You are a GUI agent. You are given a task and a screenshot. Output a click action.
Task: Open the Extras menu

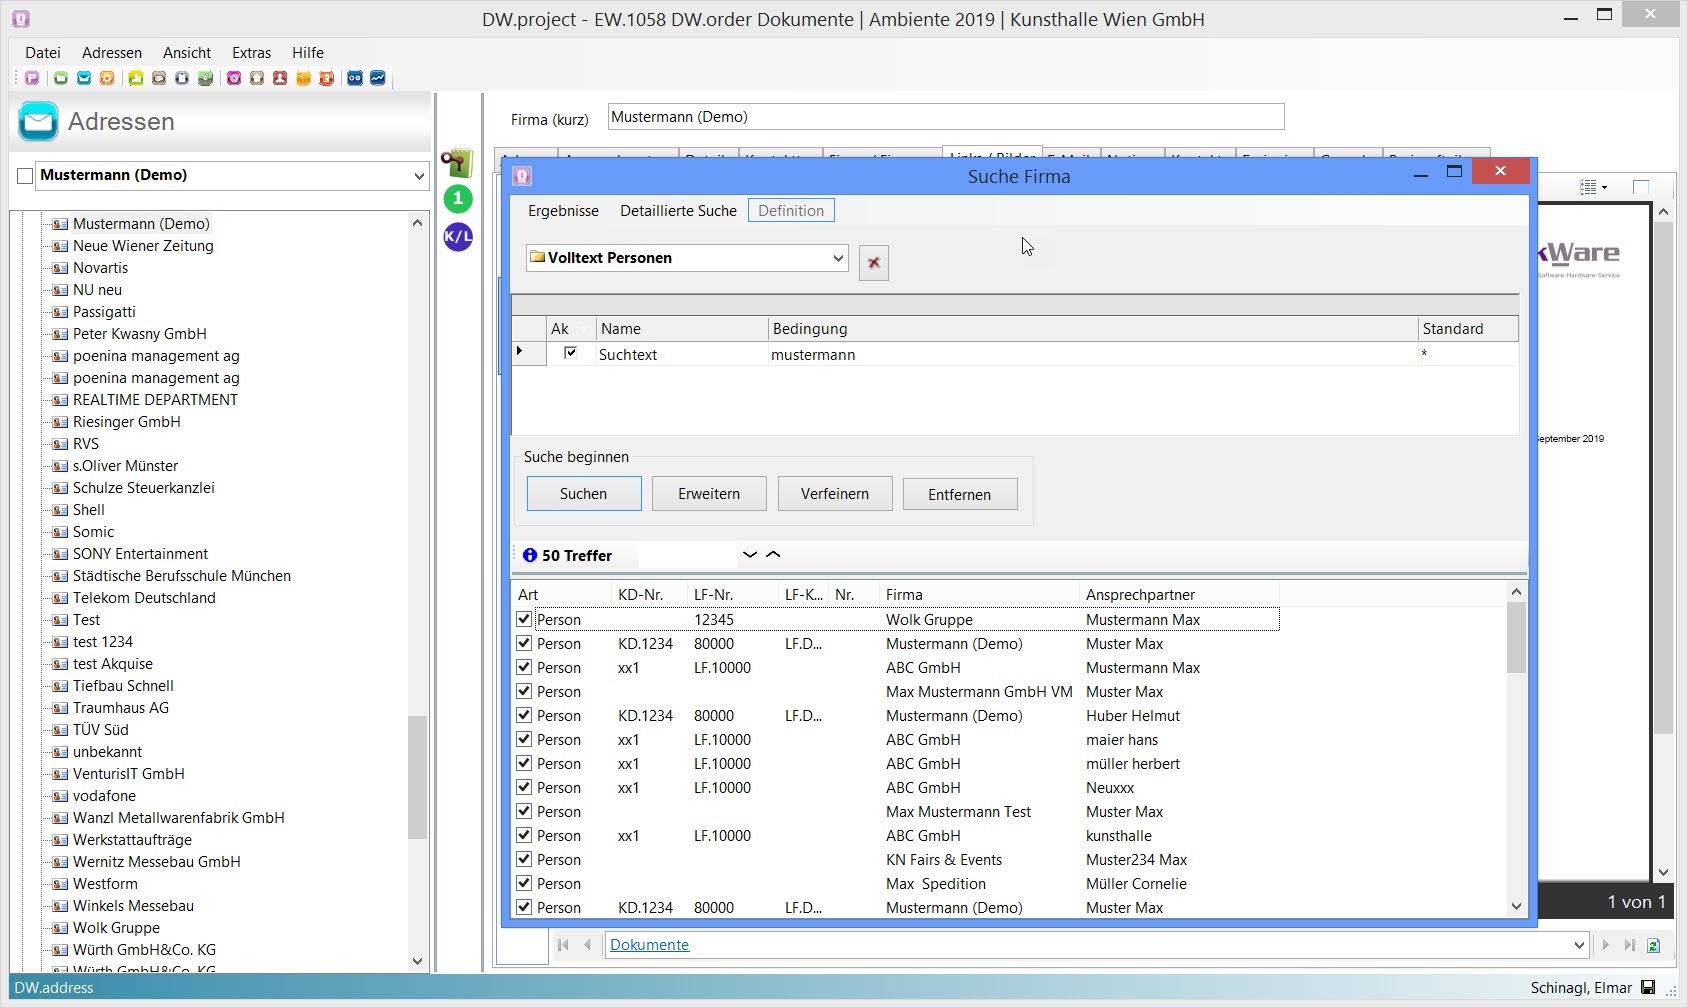pyautogui.click(x=251, y=53)
